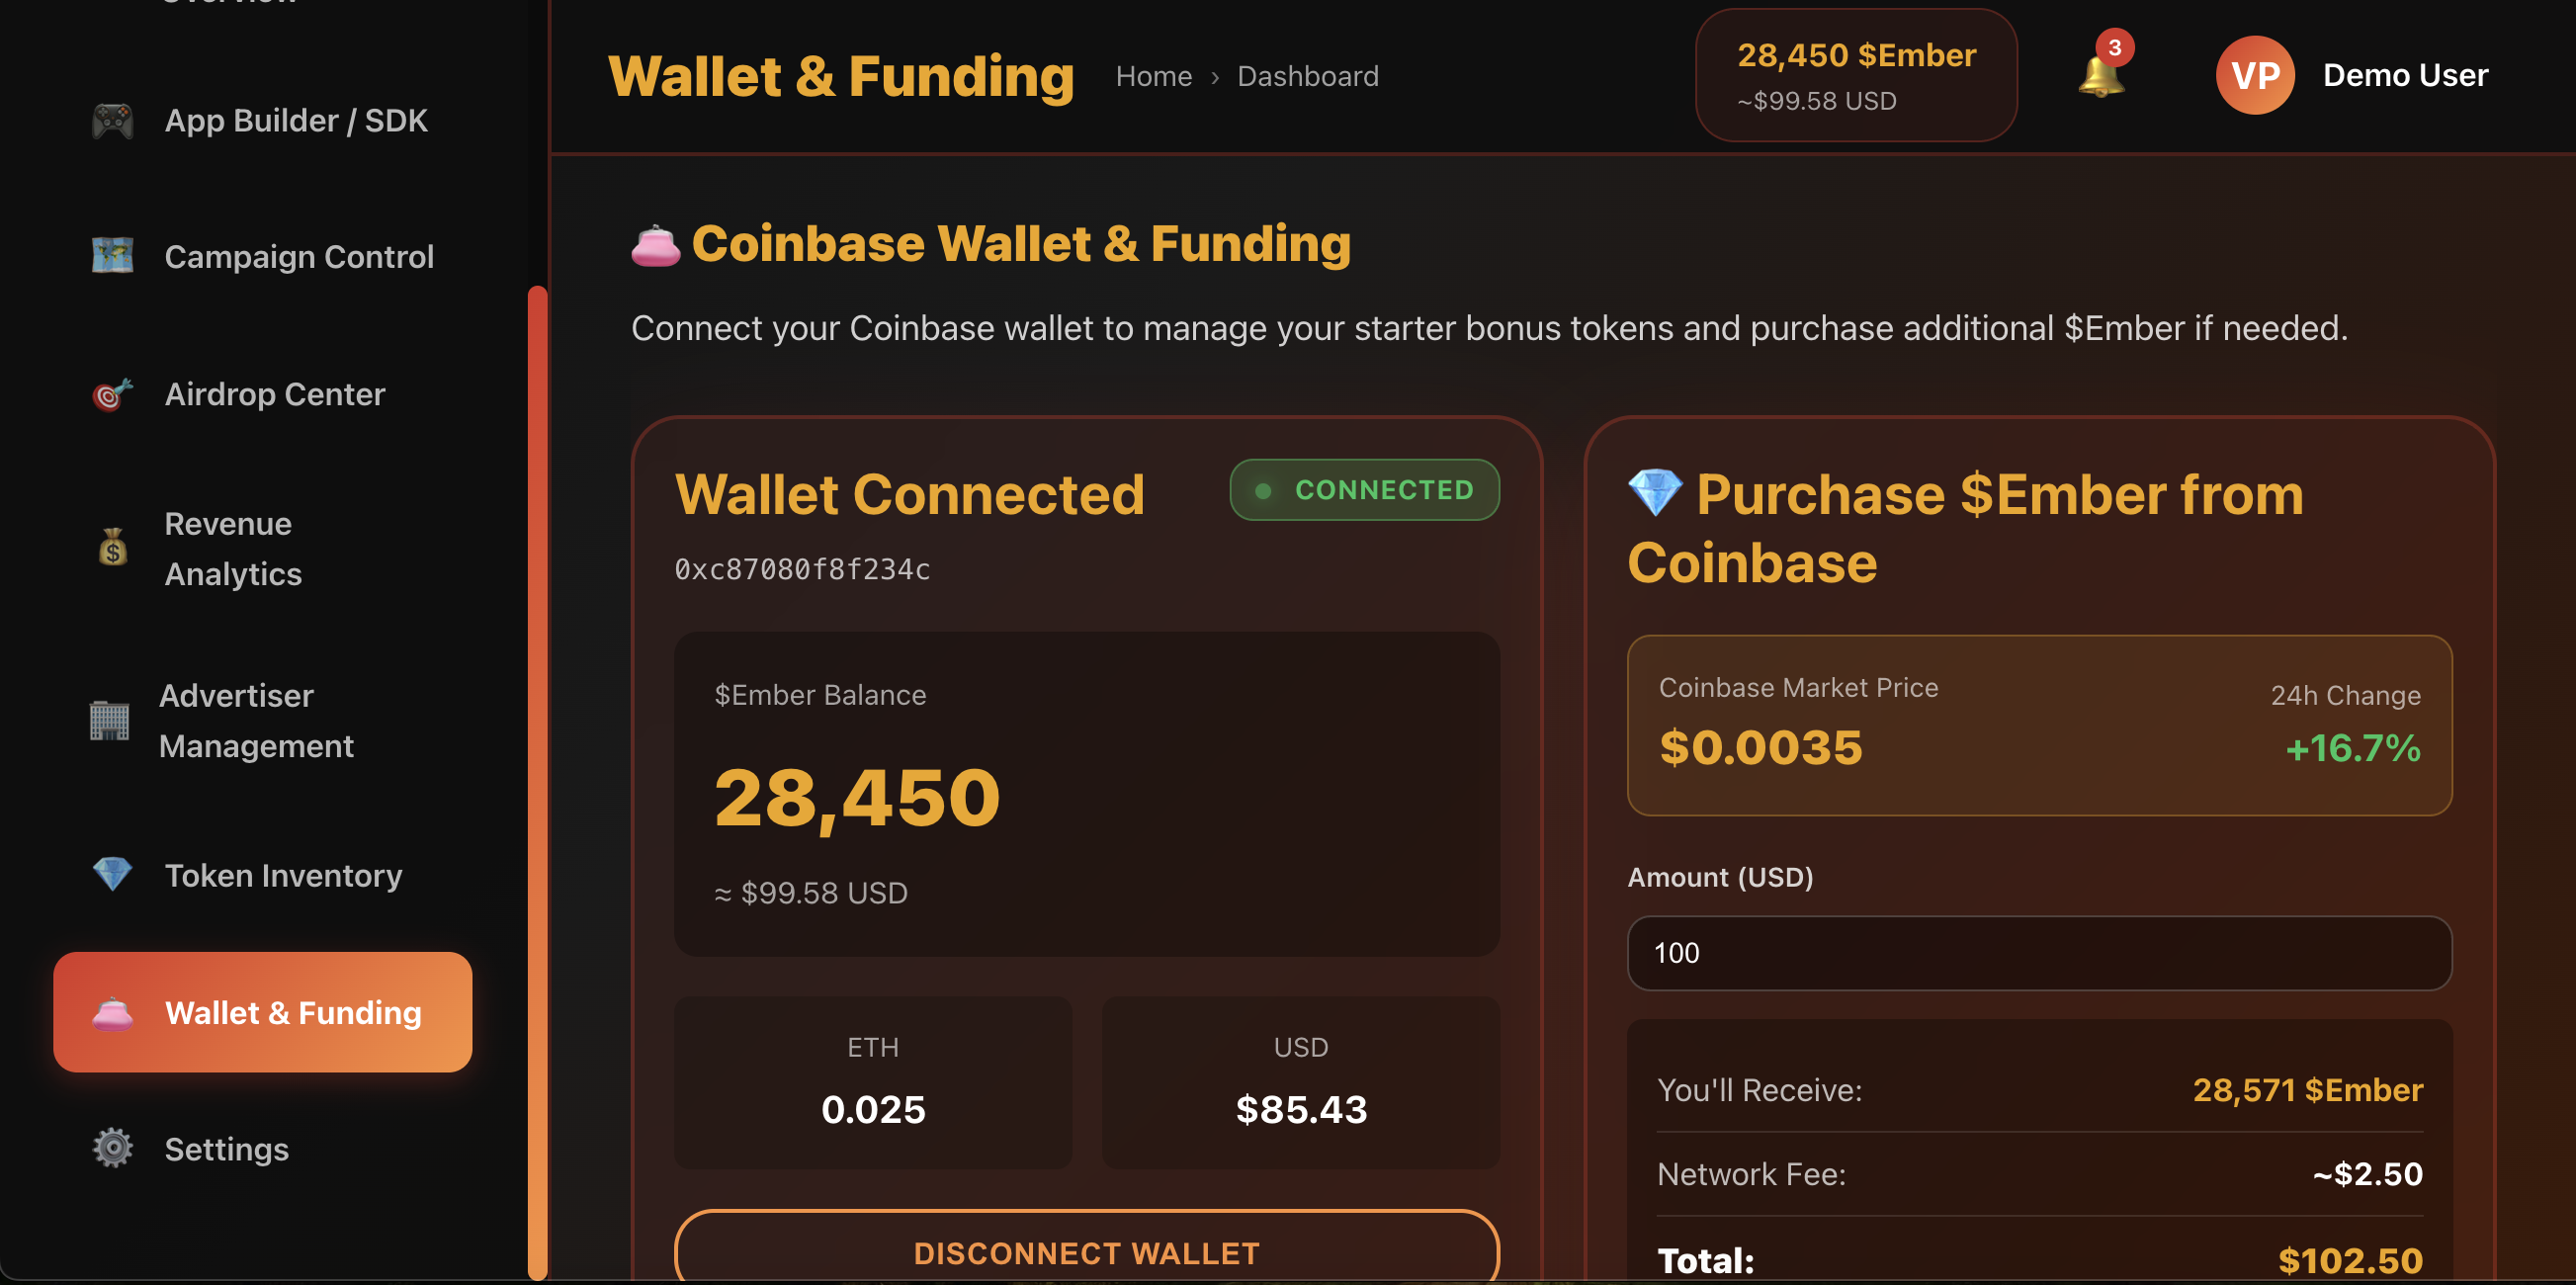Select the Token Inventory diamond icon
This screenshot has height=1285, width=2576.
click(x=112, y=875)
